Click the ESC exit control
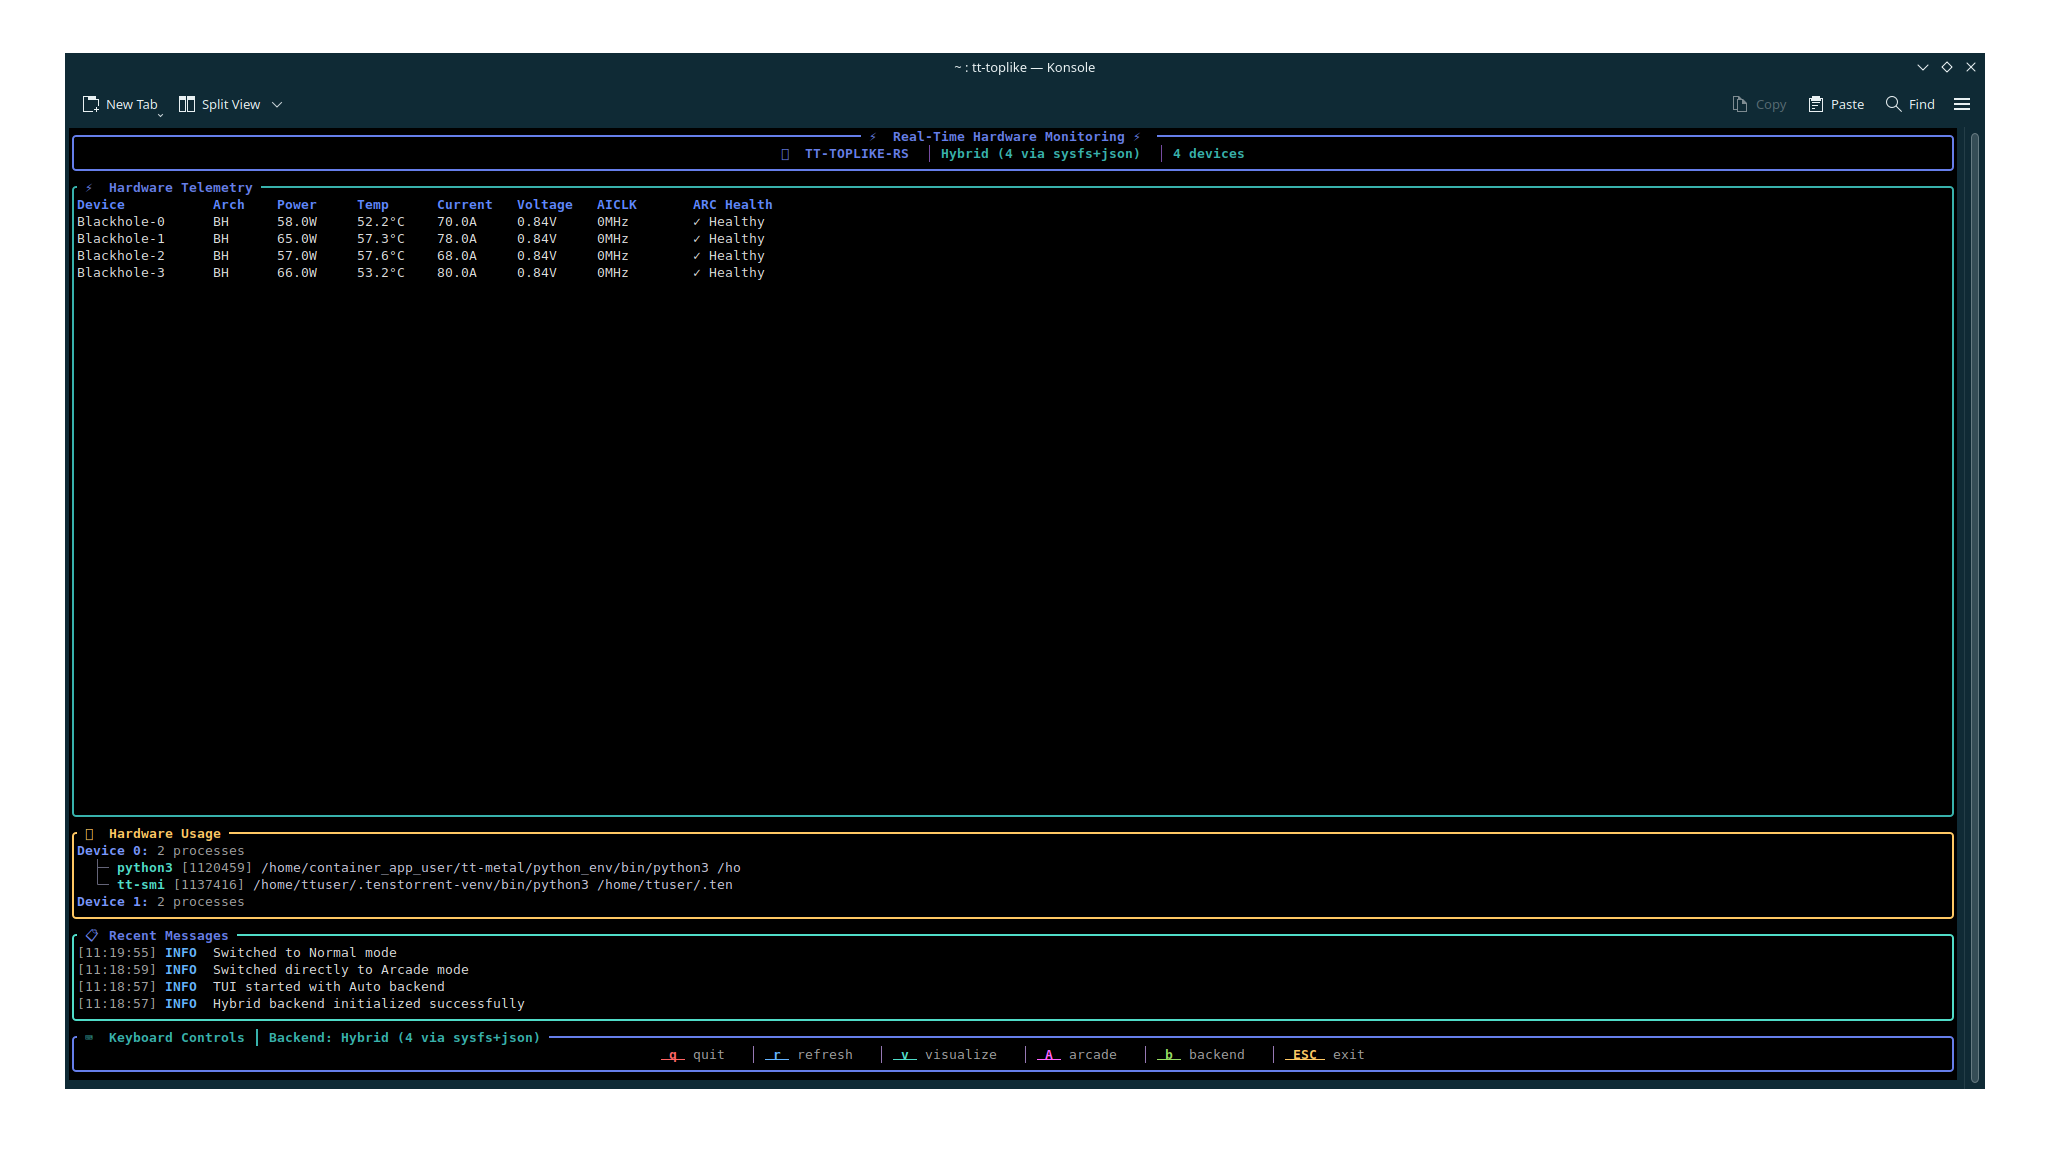 pos(1325,1055)
